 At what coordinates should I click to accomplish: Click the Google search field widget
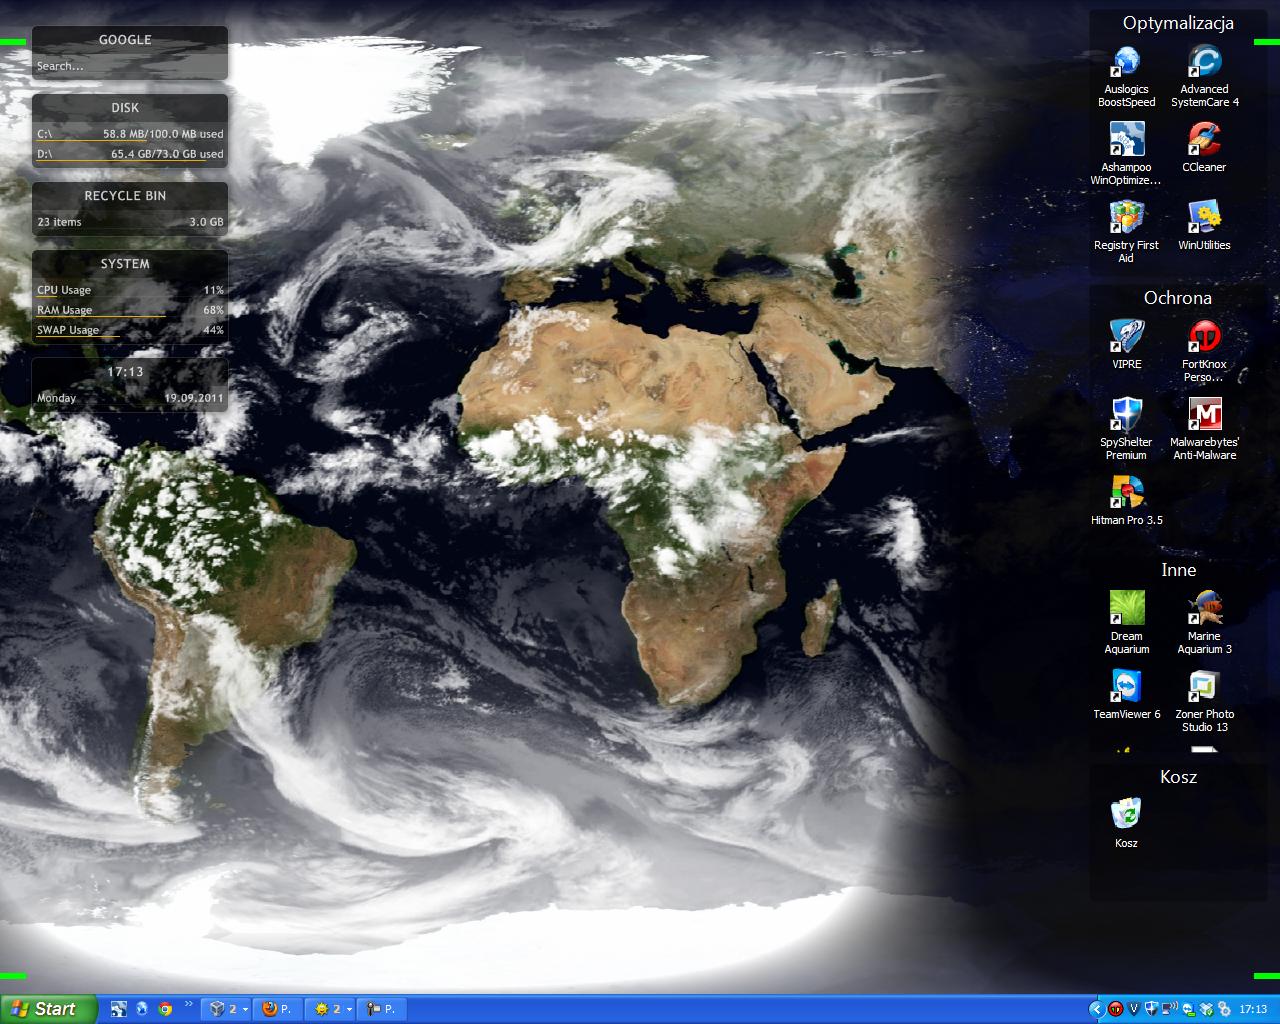130,66
